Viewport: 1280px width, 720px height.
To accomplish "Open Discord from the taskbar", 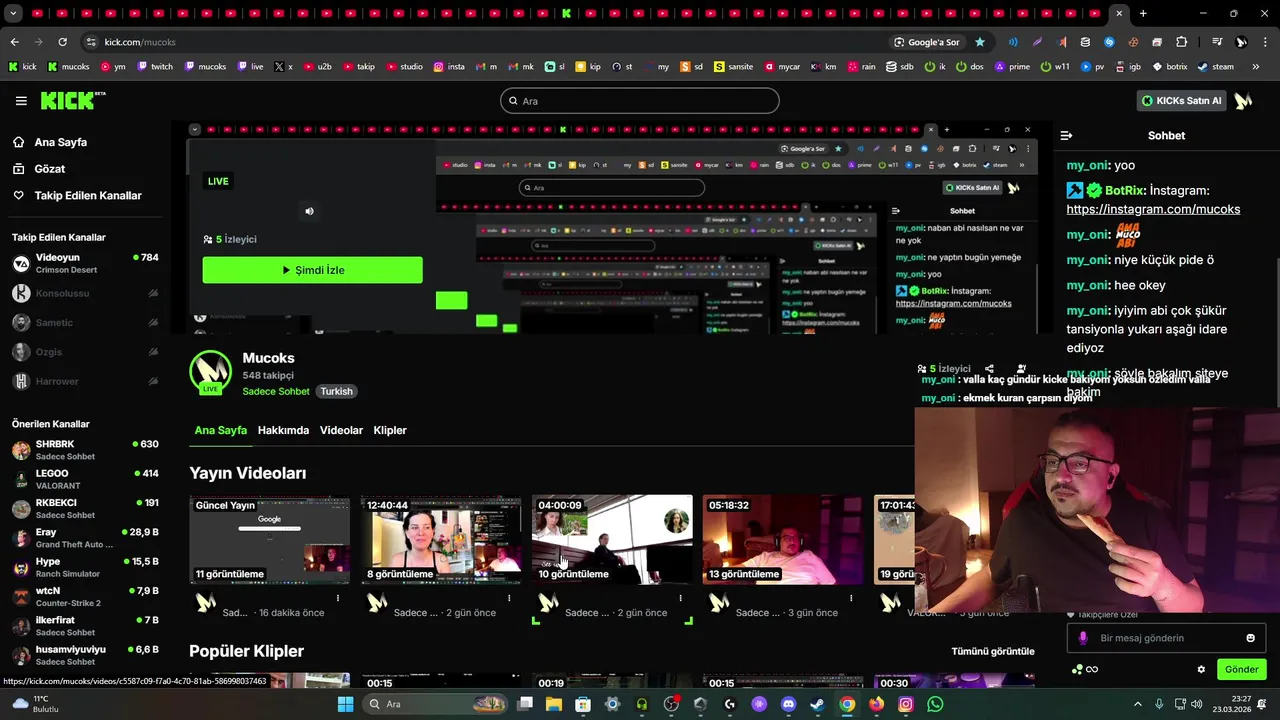I will (x=788, y=704).
